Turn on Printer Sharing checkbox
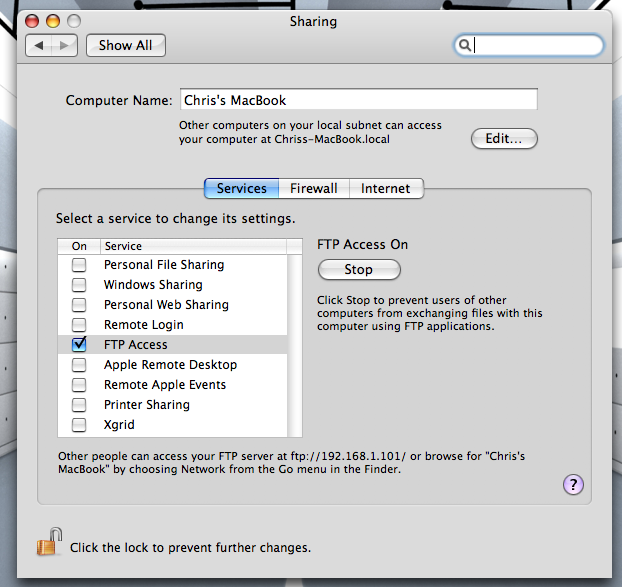Image resolution: width=622 pixels, height=587 pixels. point(79,405)
